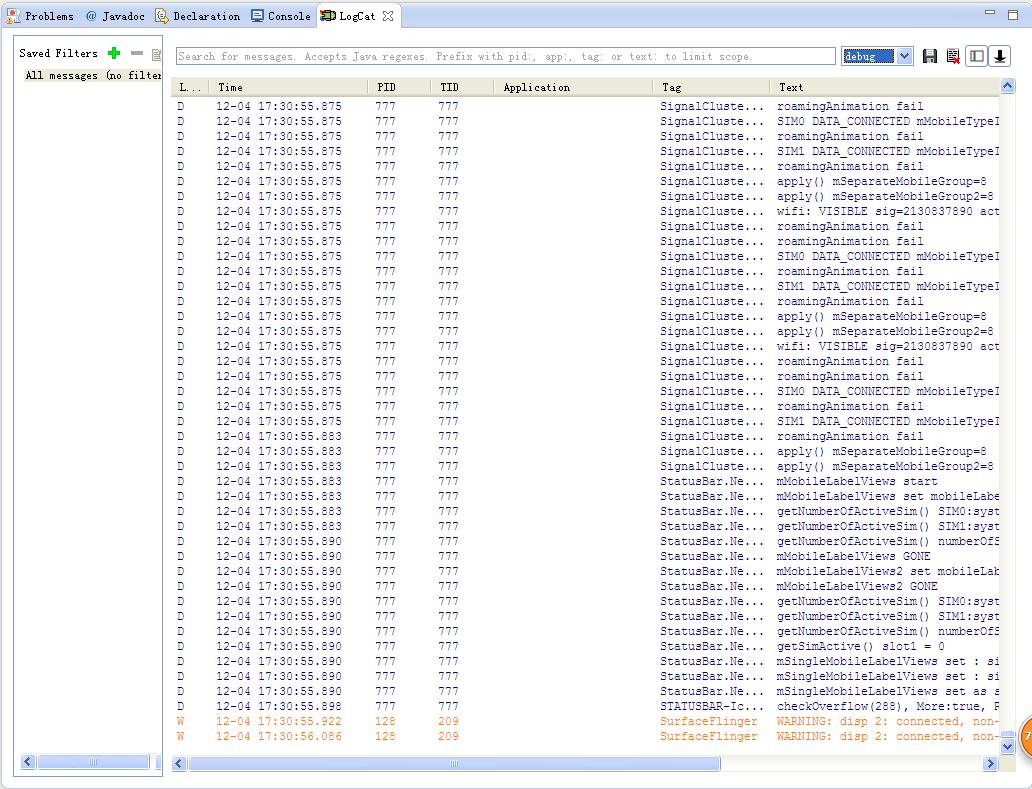
Task: Remove the selected logcat filter
Action: coord(137,53)
